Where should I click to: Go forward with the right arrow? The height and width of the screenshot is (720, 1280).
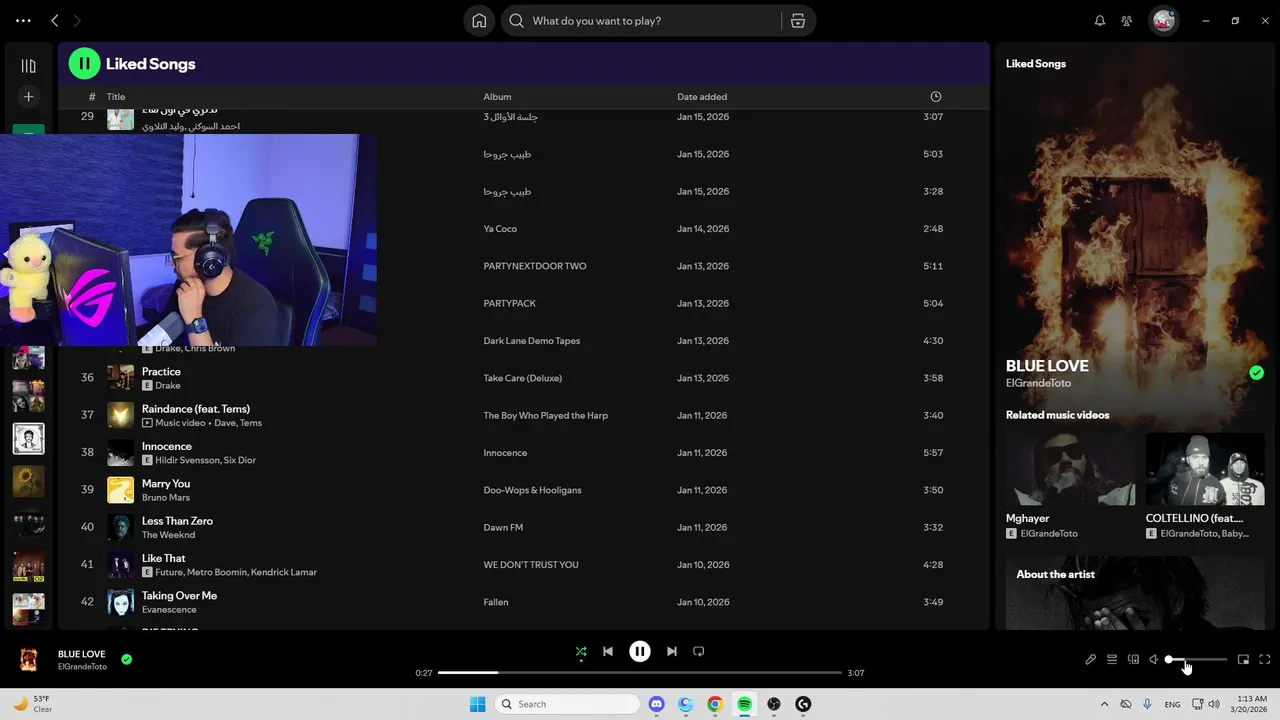[77, 21]
